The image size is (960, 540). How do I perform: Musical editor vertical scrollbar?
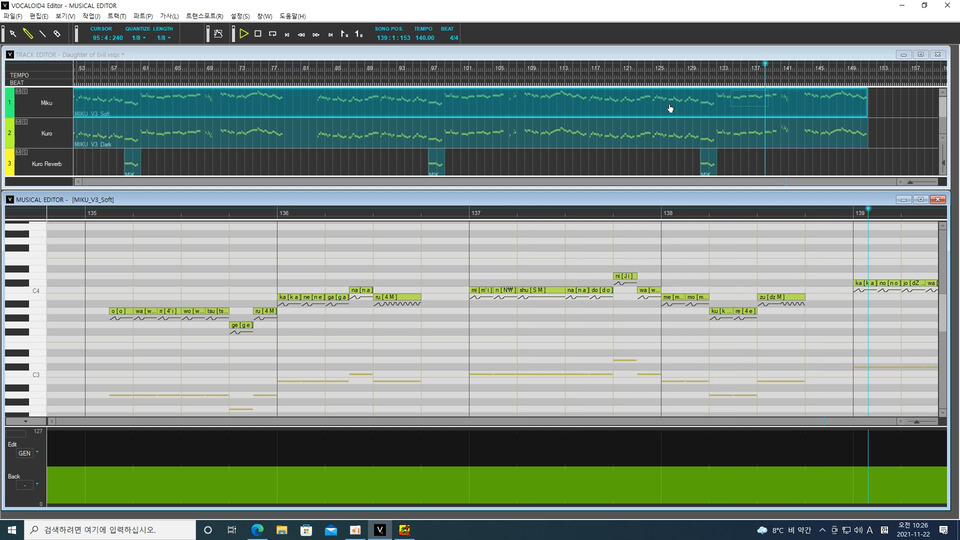click(943, 318)
